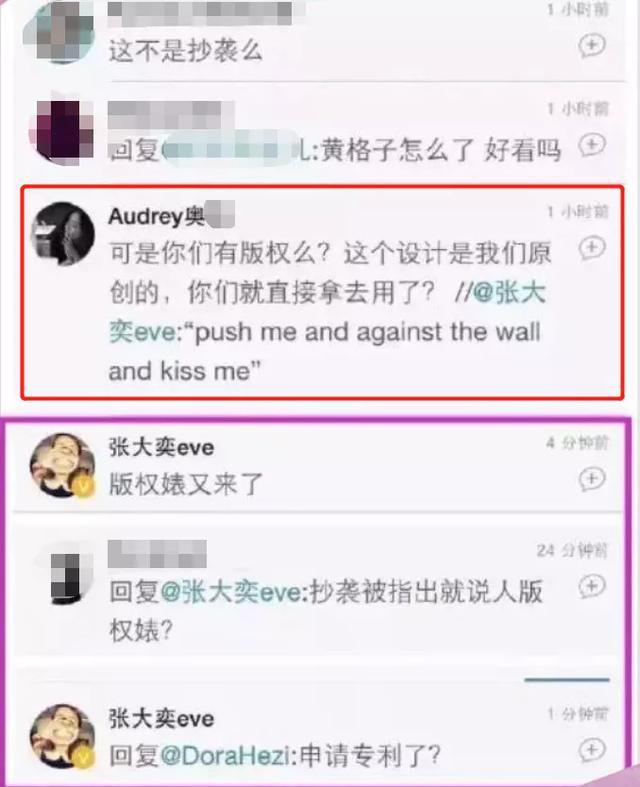
Task: Tap reply icon beside '申请专利了?' comment
Action: point(592,750)
